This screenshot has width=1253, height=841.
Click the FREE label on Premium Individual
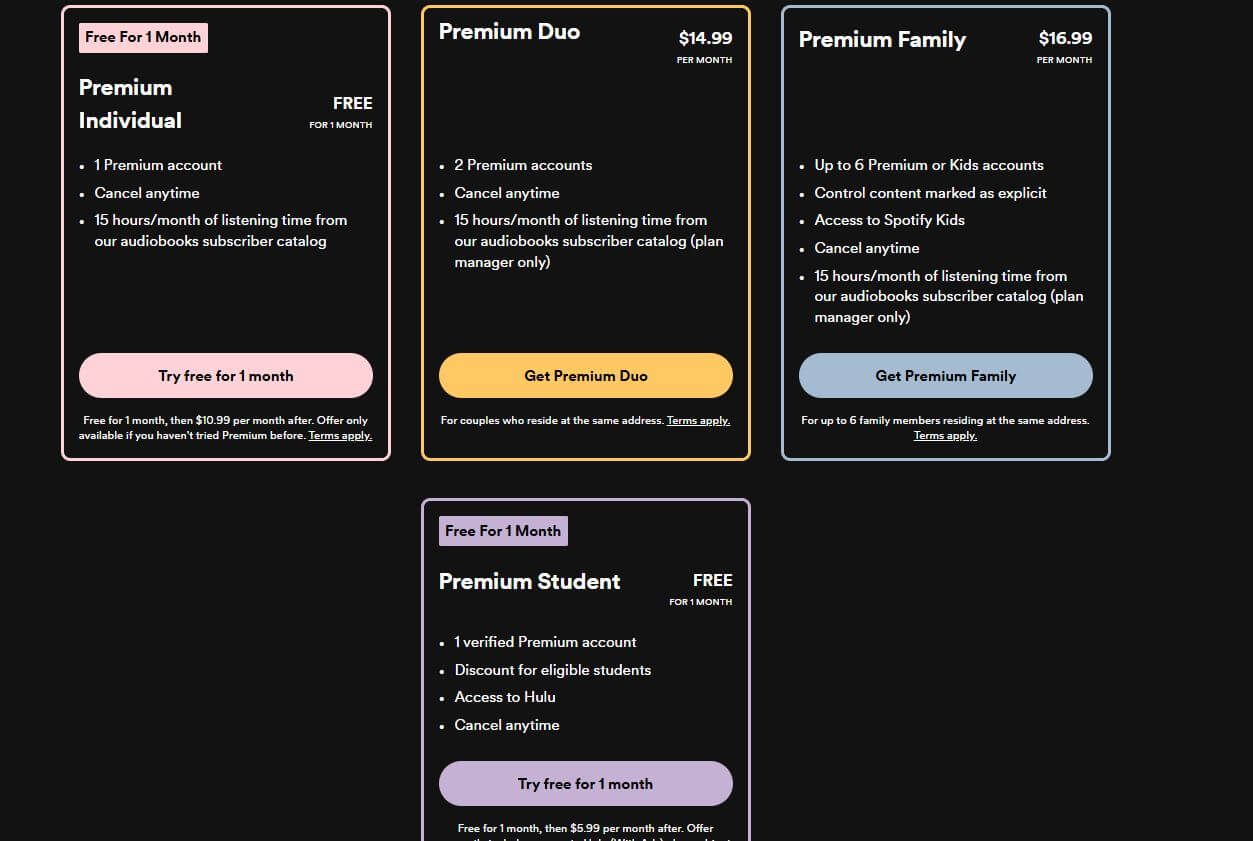pyautogui.click(x=353, y=103)
